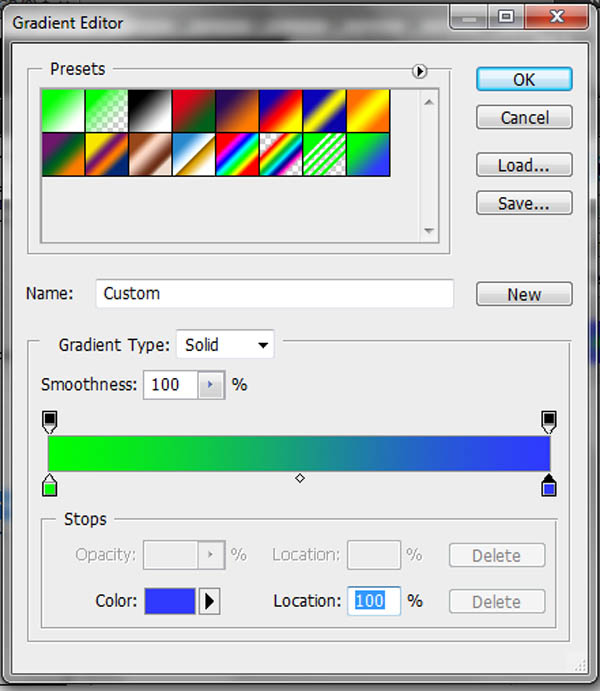Click the blue color stop marker
The image size is (600, 691).
(548, 488)
